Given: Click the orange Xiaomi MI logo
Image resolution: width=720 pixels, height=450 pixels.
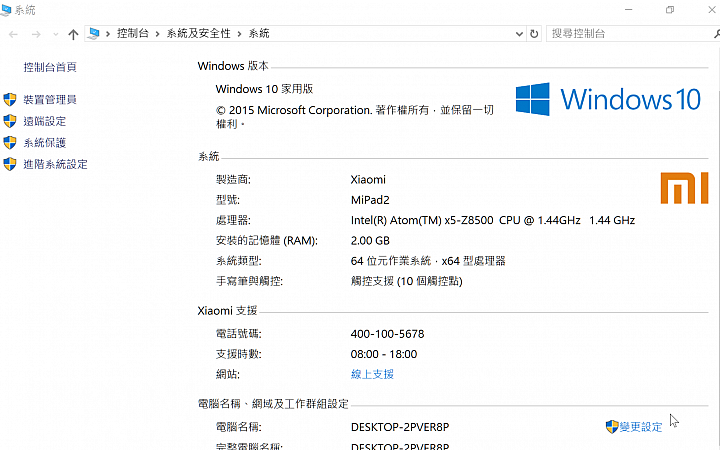Looking at the screenshot, I should 684,188.
